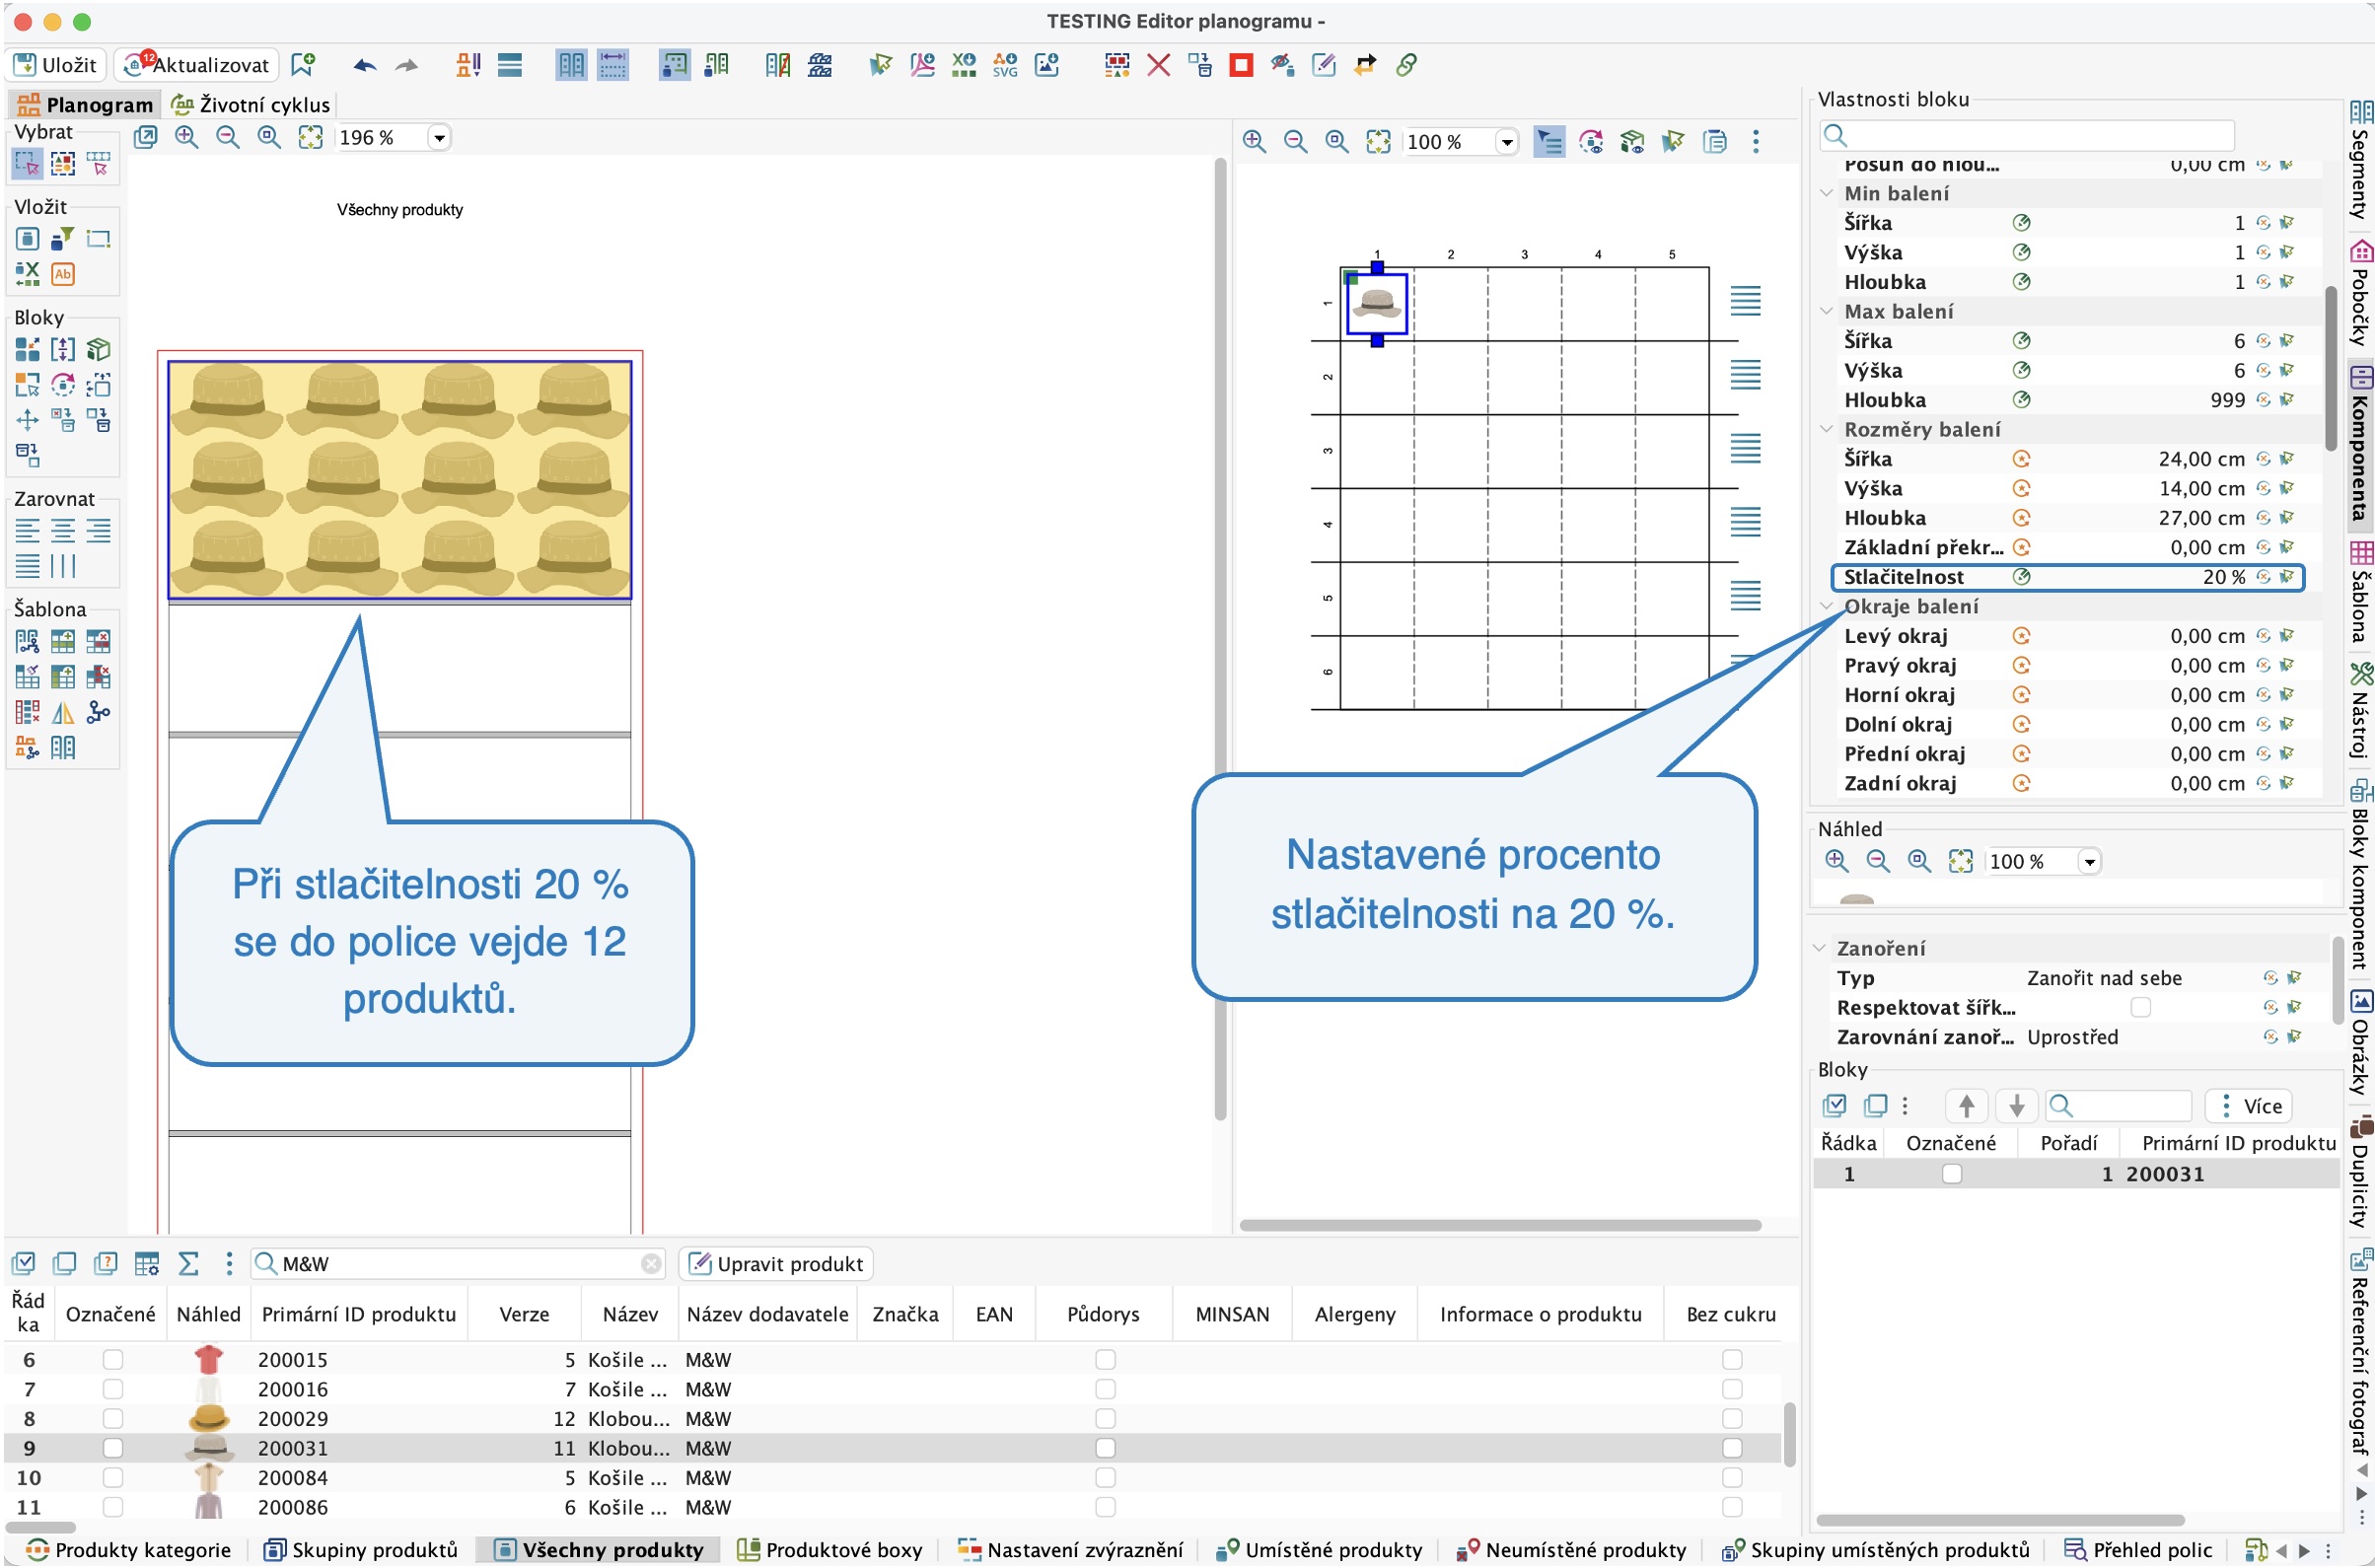Click the Aktualizovat button
This screenshot has width=2375, height=1568.
pos(197,65)
